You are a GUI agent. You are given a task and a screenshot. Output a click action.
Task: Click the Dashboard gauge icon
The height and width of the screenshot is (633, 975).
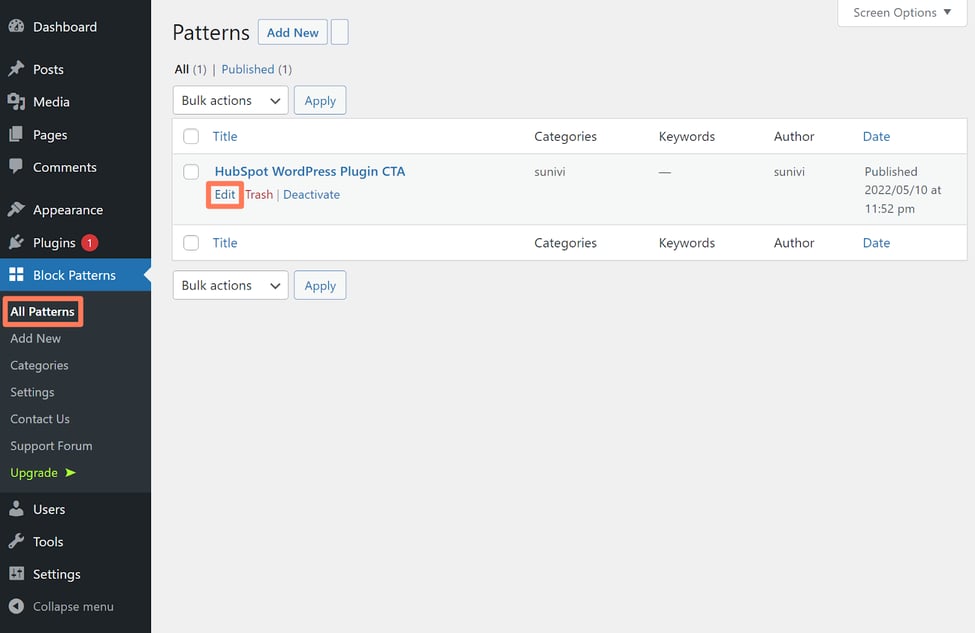coord(16,27)
